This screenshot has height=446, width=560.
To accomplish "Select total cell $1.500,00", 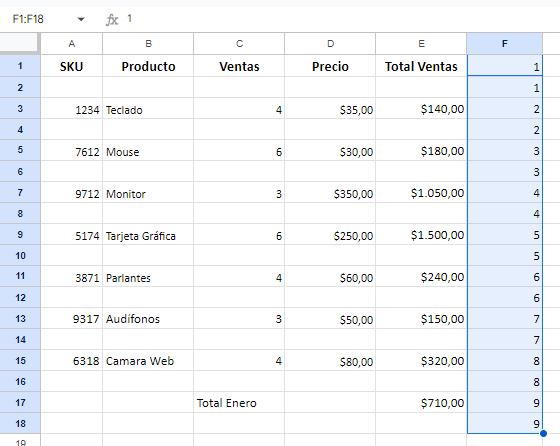I will (421, 235).
